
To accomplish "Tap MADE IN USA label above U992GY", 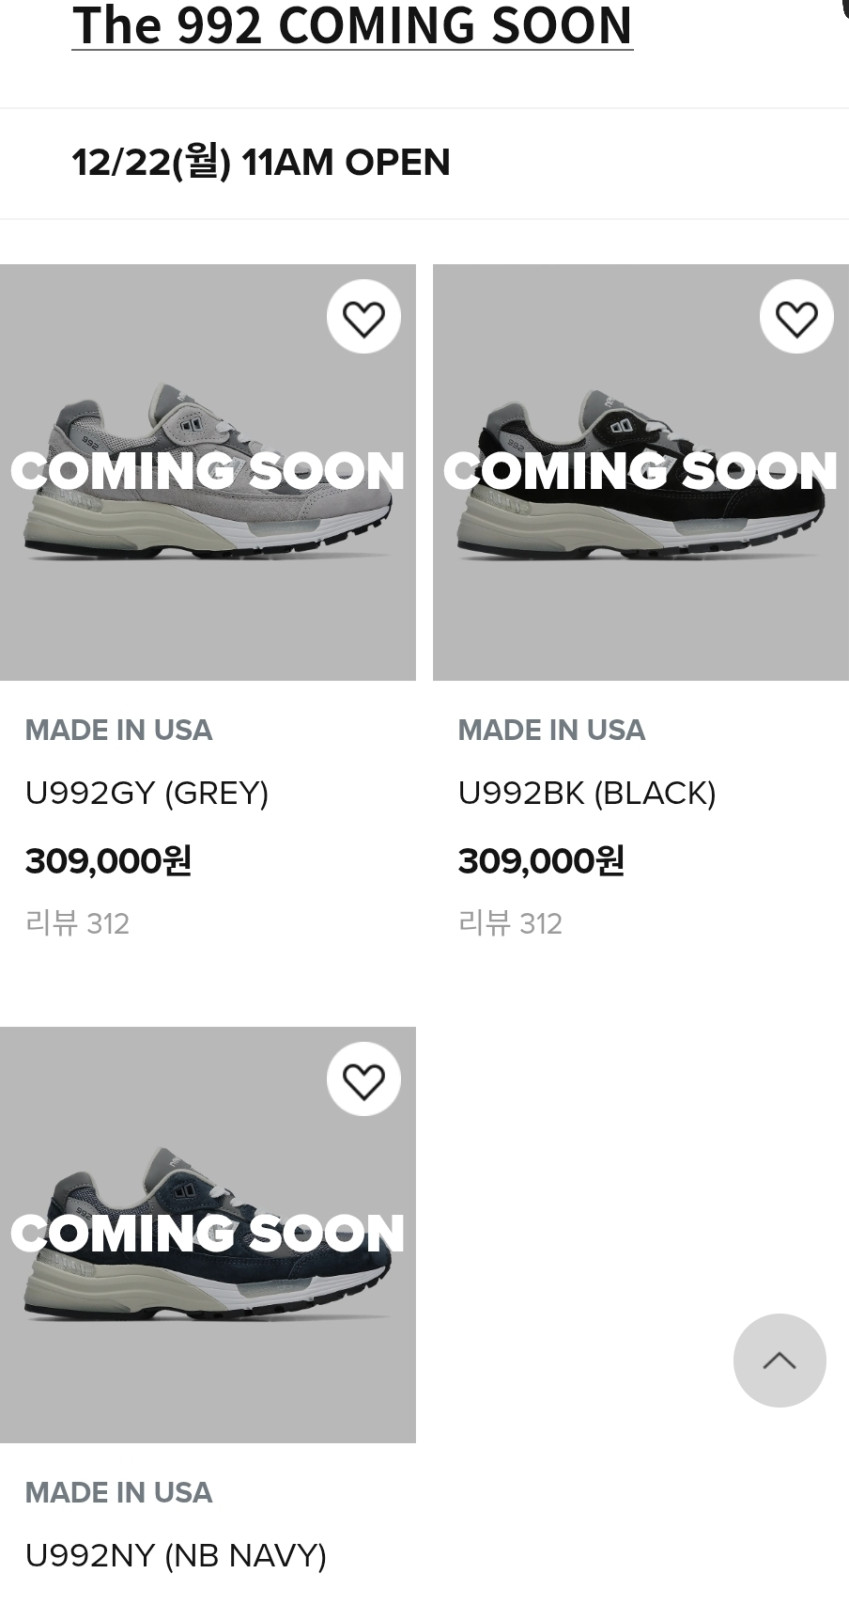I will 118,730.
